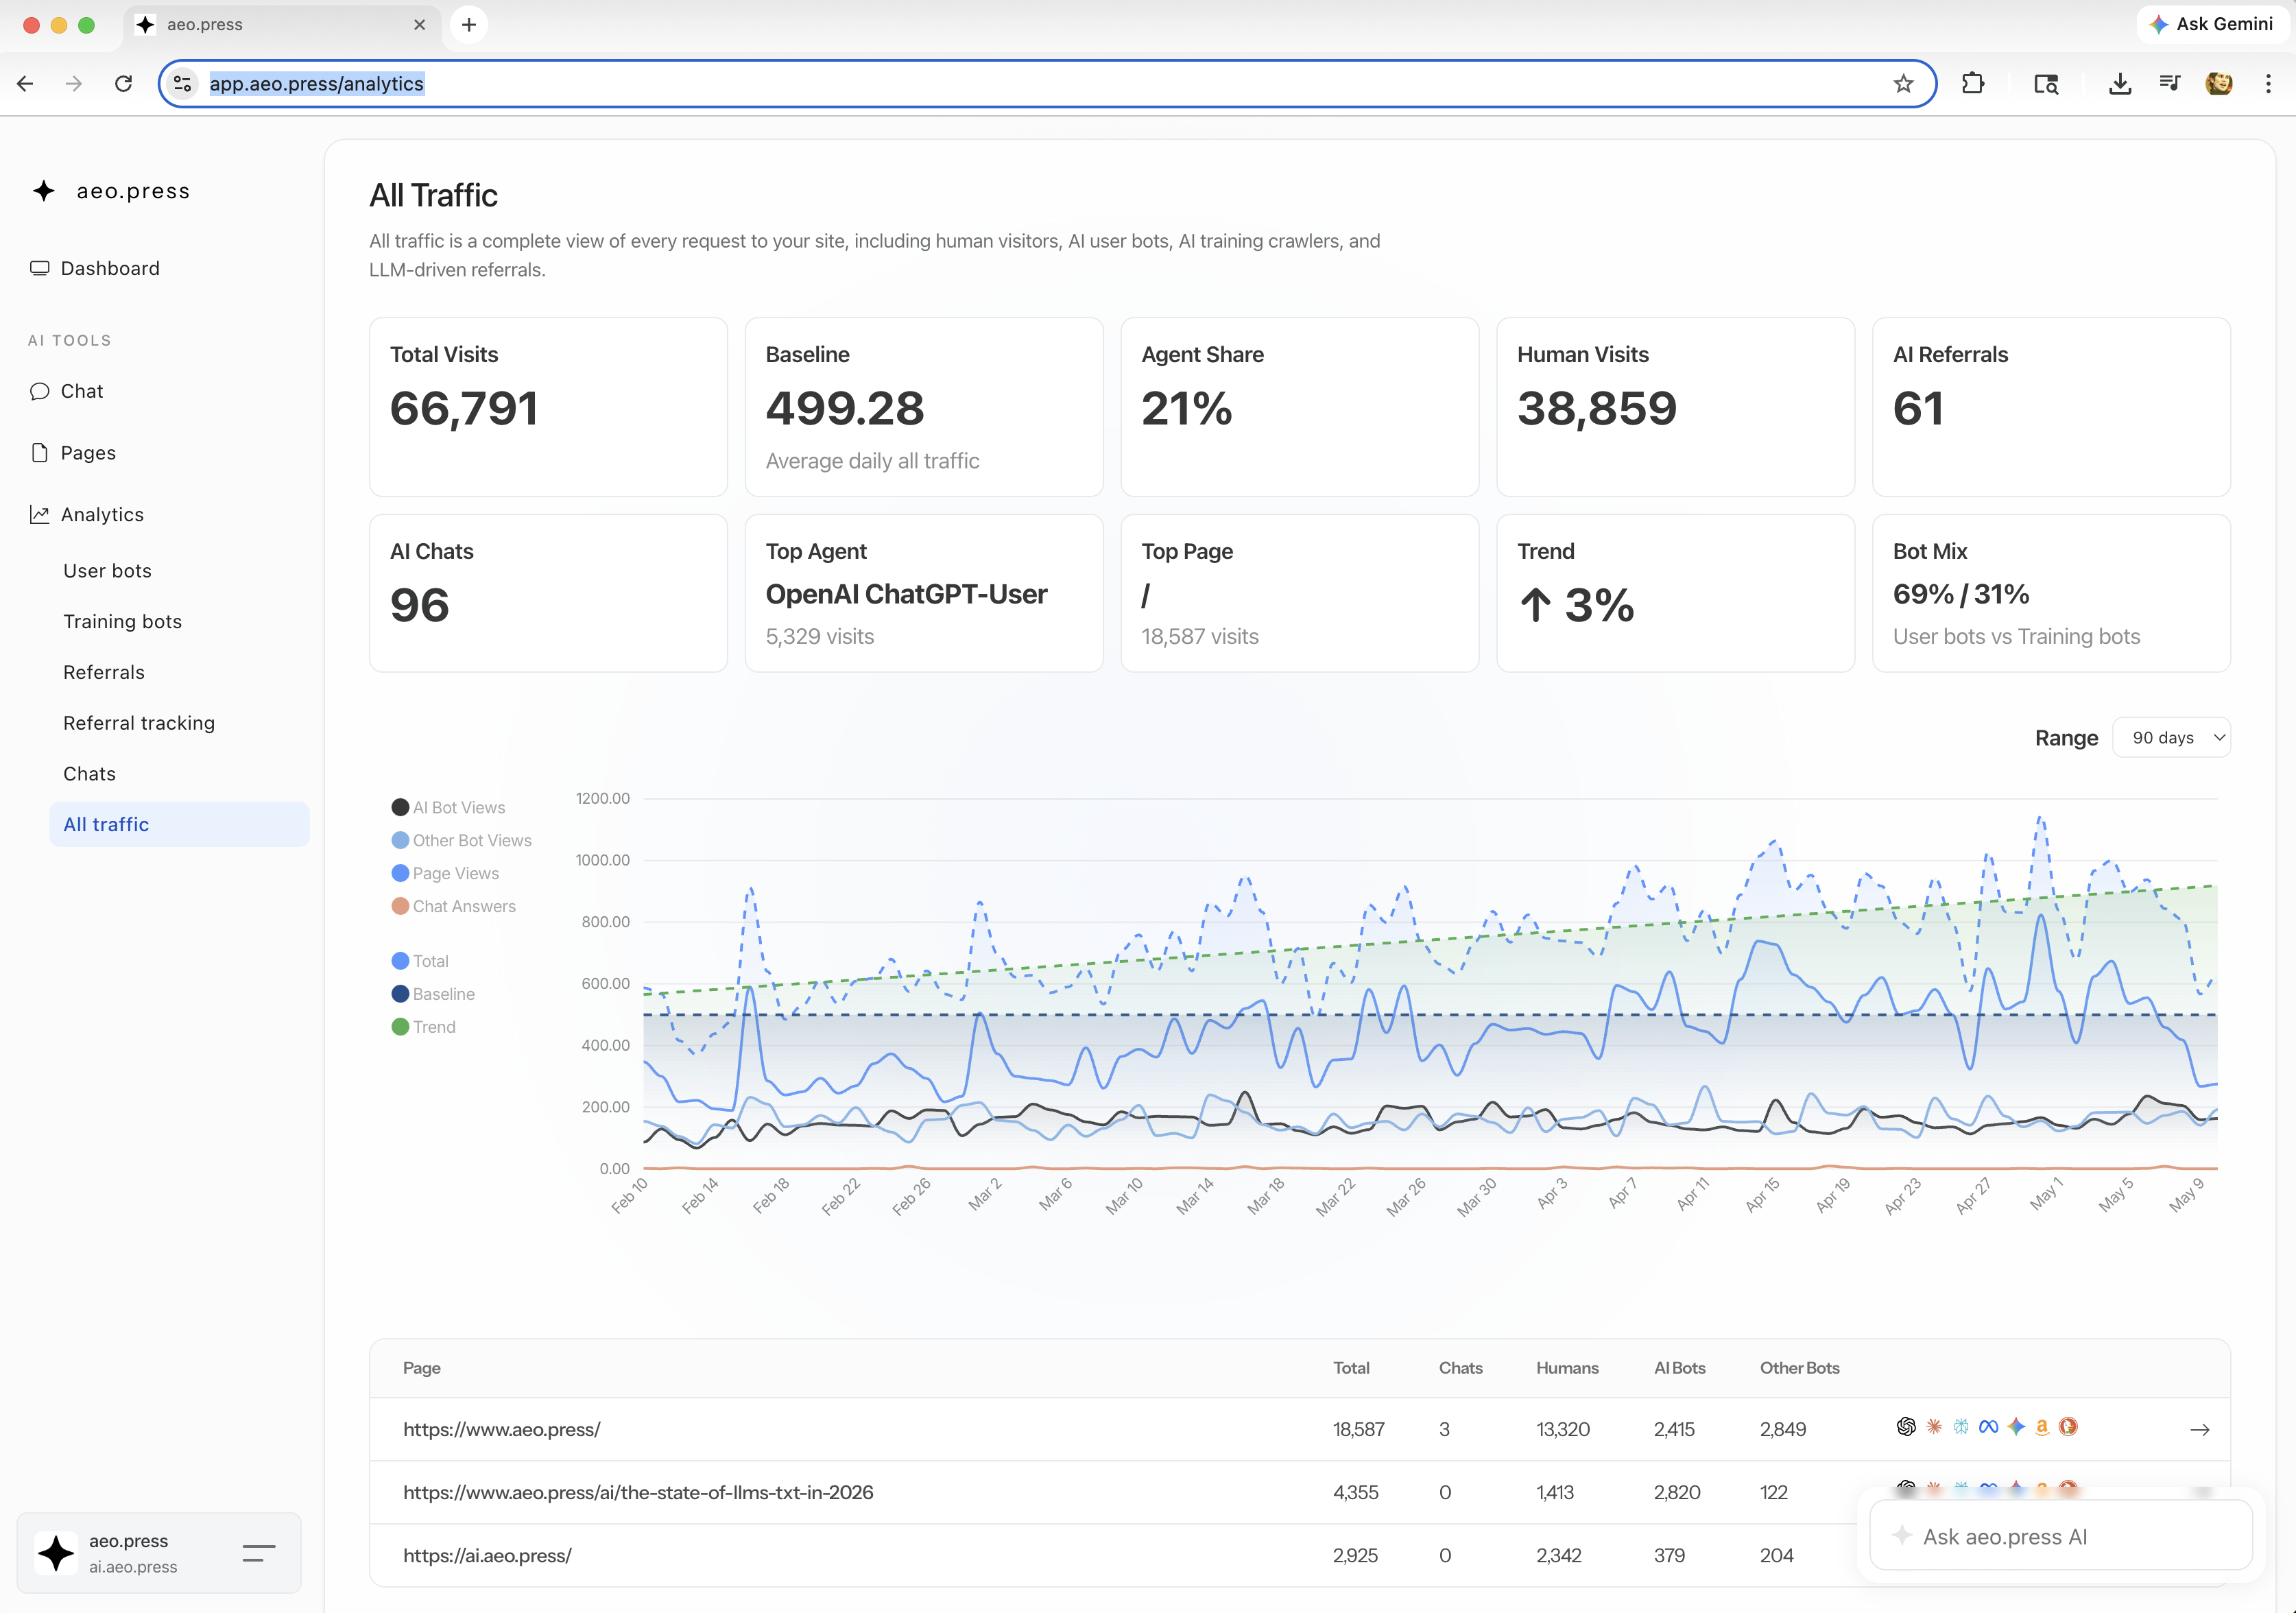This screenshot has width=2296, height=1613.
Task: Open the https://www.aeo.press/ page link
Action: pyautogui.click(x=502, y=1430)
